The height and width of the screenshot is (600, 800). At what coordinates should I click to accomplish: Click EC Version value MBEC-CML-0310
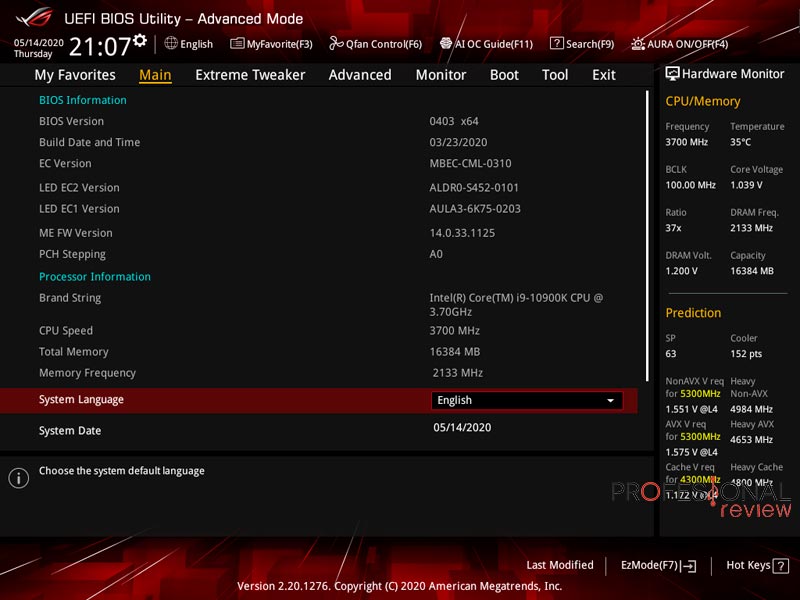pos(470,164)
